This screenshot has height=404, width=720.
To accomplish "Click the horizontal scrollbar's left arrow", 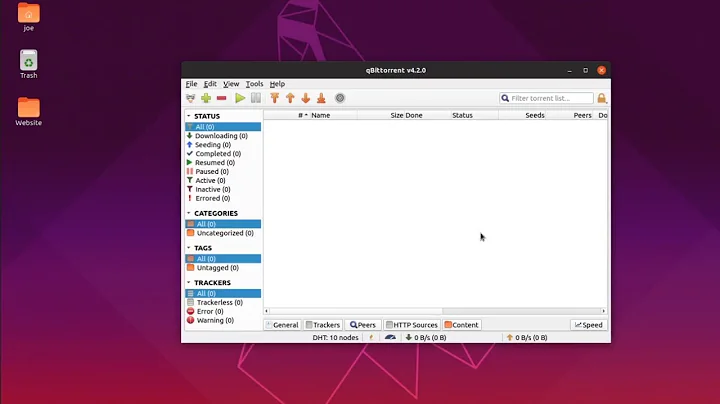I will pyautogui.click(x=266, y=311).
